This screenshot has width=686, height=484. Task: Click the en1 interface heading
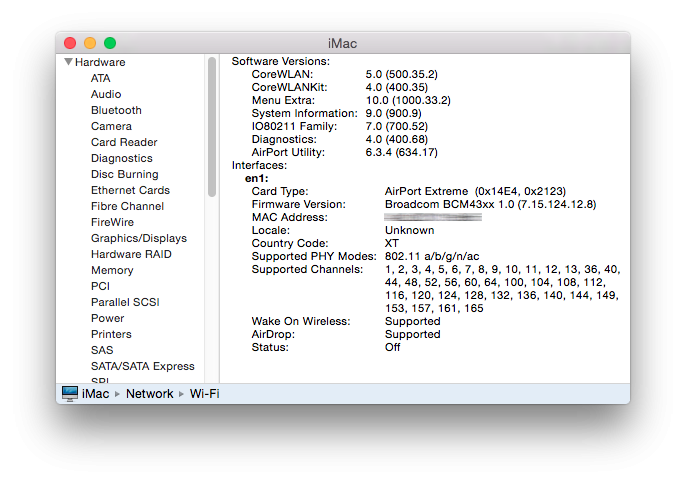pos(256,178)
